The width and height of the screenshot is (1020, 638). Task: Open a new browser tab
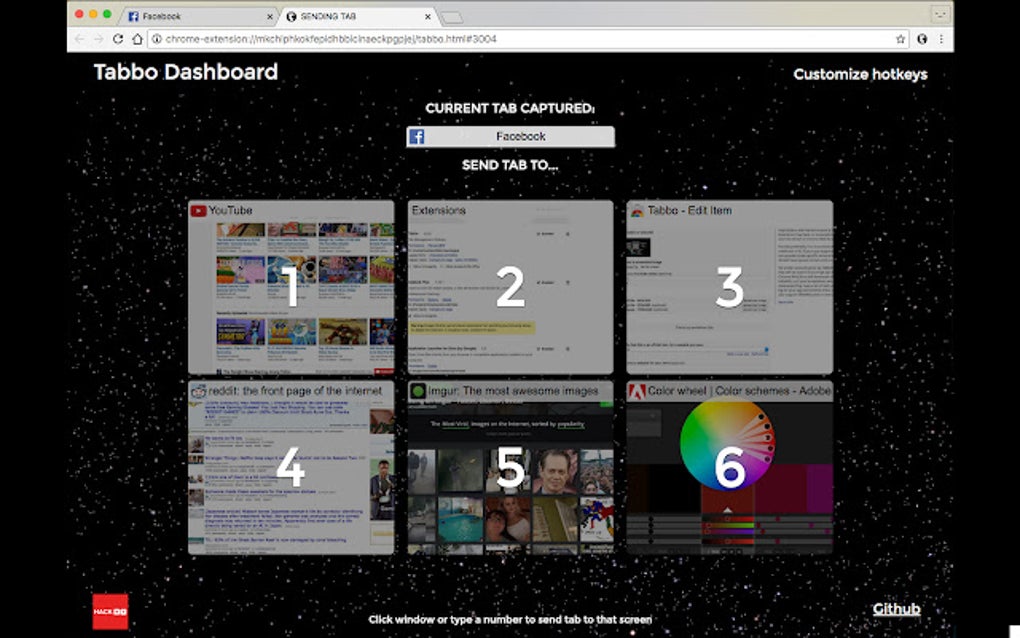click(x=451, y=18)
